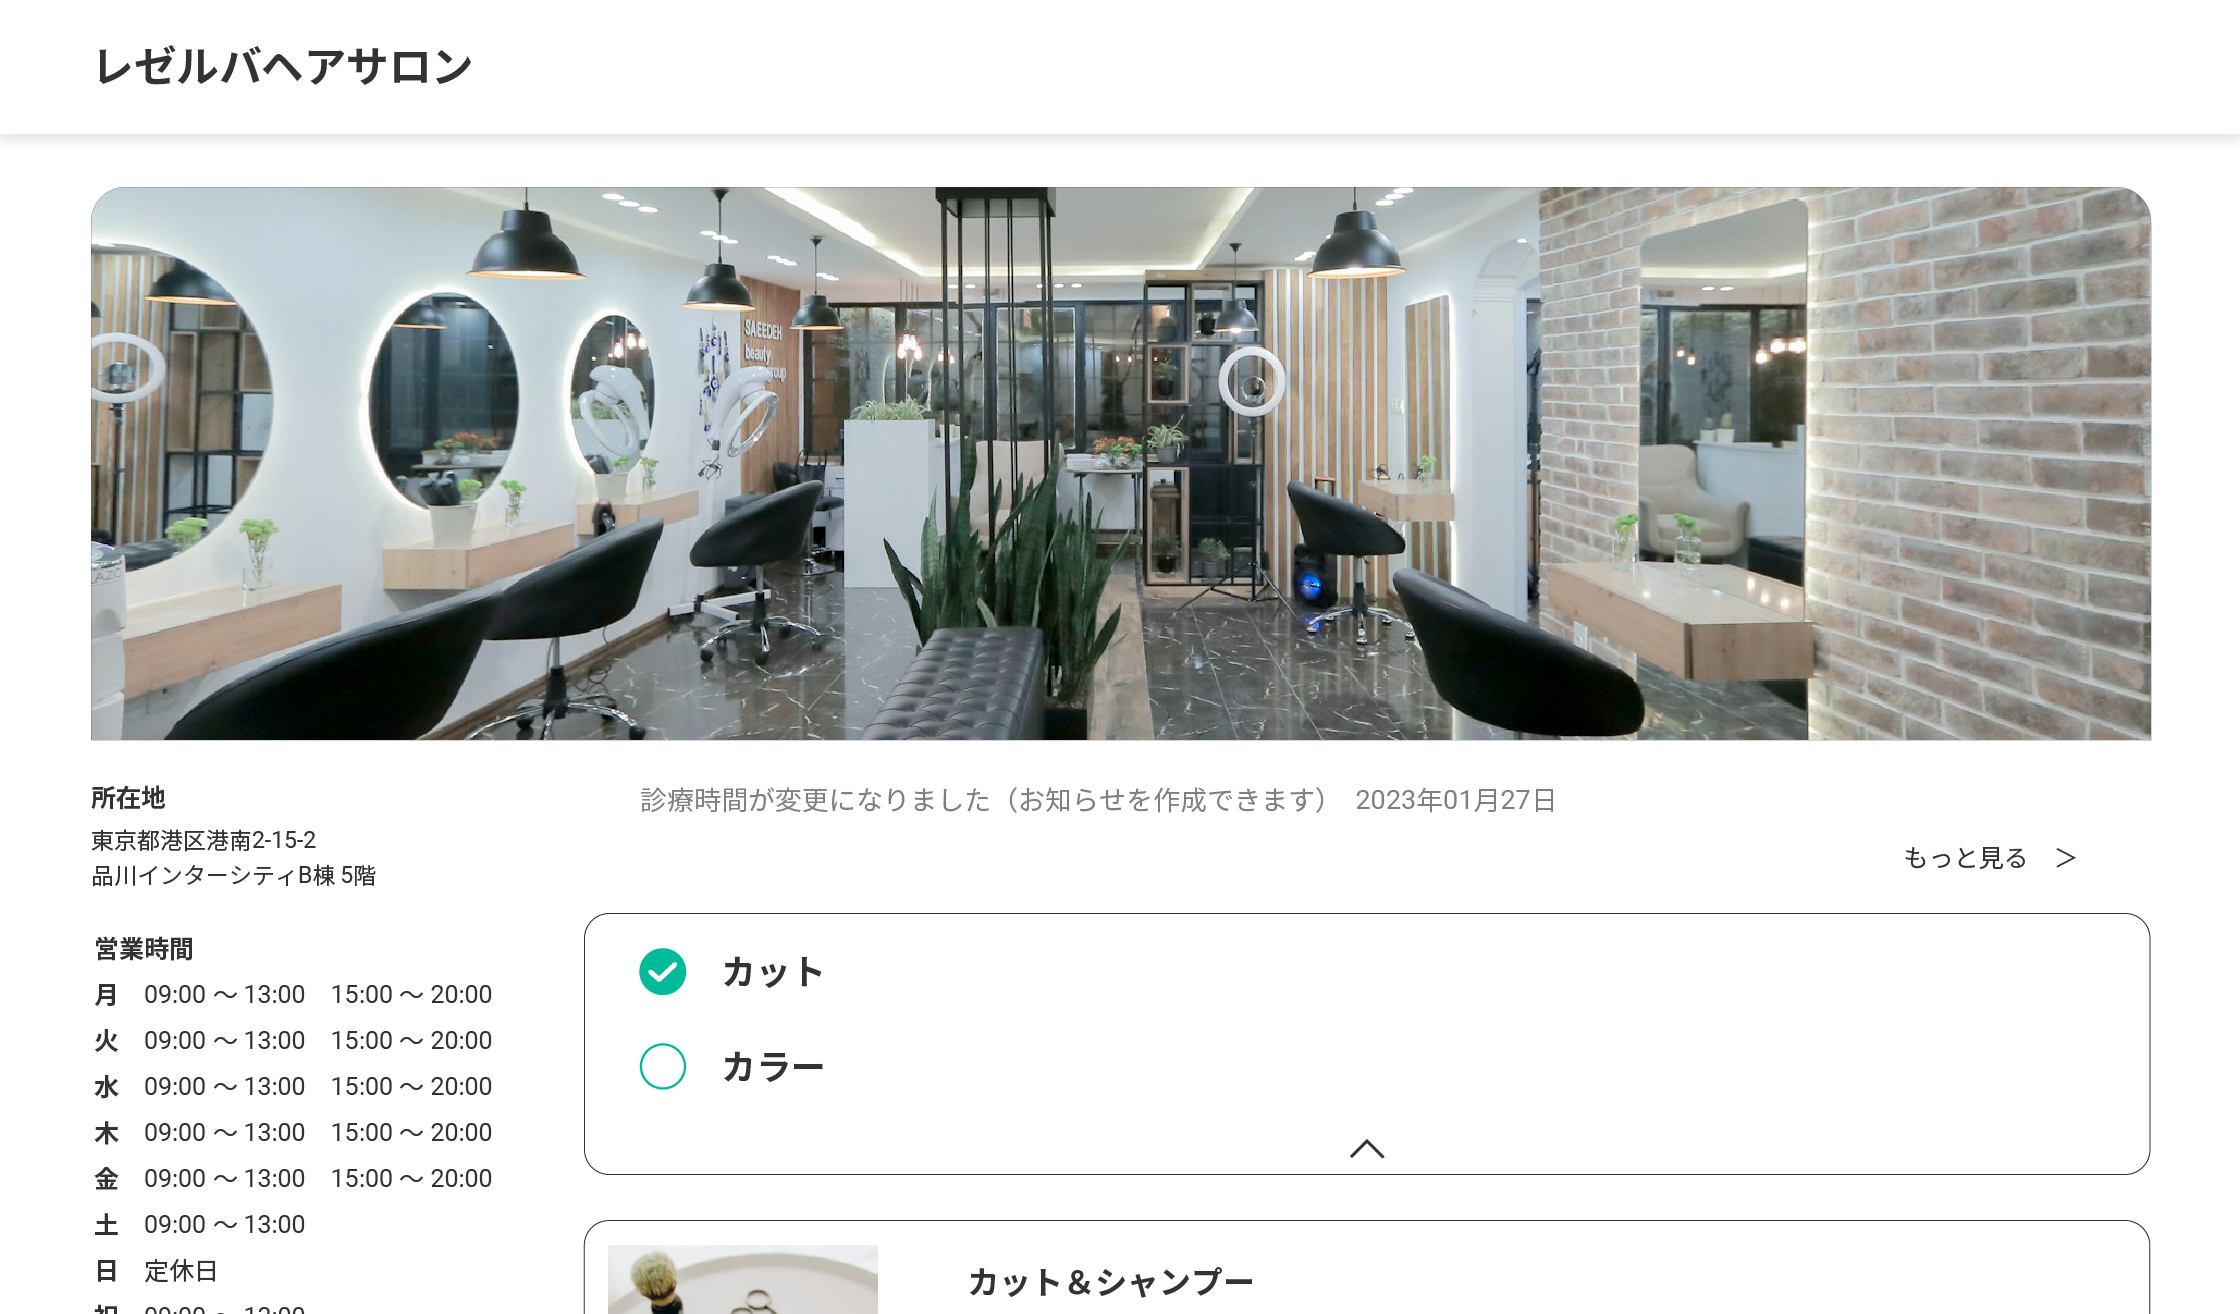Screen dimensions: 2240x1314
Task: Click the 品川インターシティB棟 5階 building line
Action: point(234,876)
